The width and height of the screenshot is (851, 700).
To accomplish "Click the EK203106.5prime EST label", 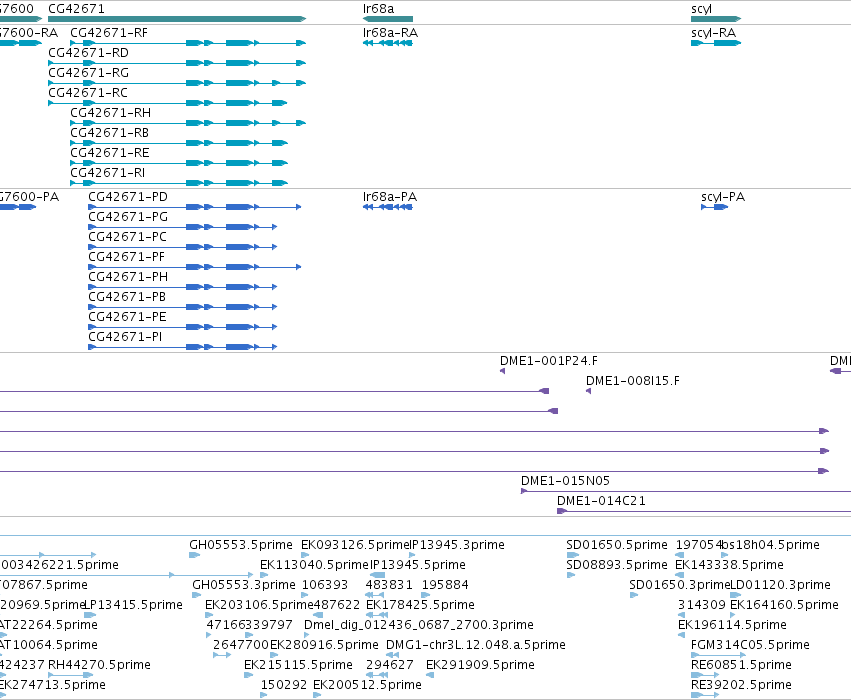I will 259,605.
